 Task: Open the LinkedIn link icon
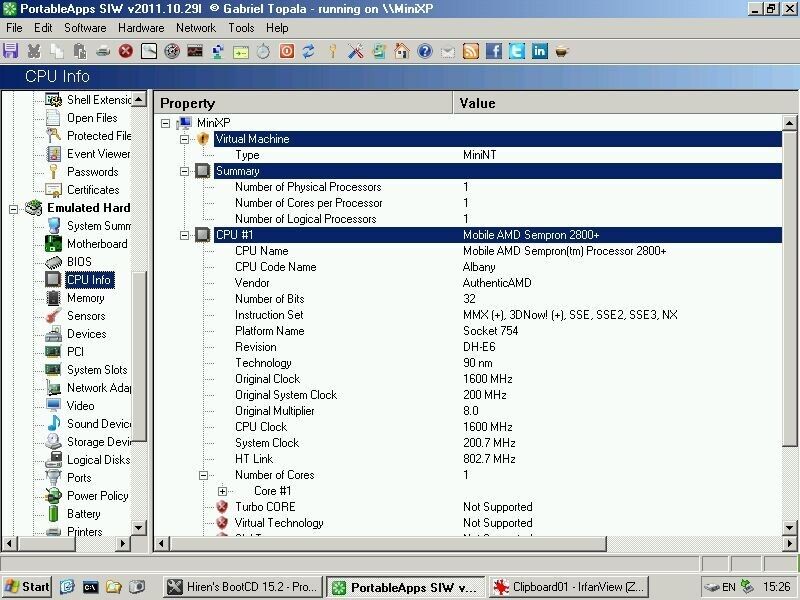(x=539, y=51)
